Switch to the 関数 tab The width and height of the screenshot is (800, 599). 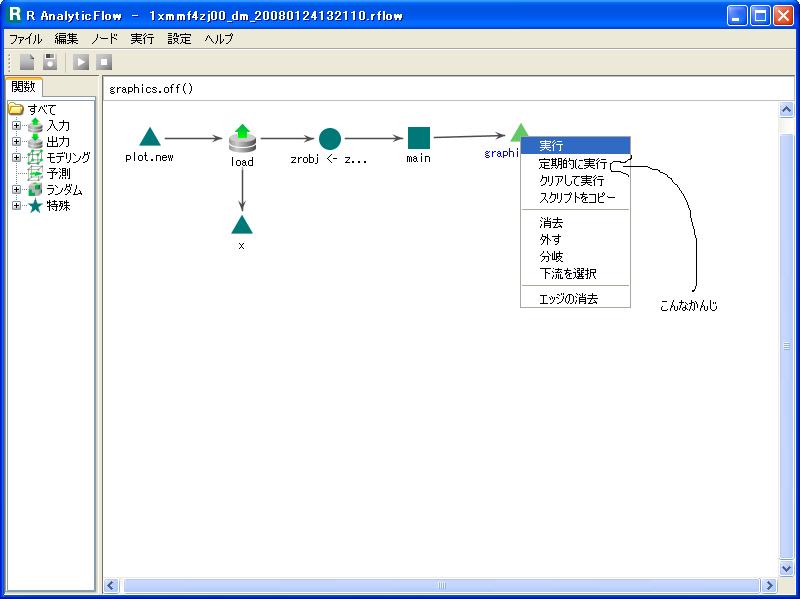coord(23,87)
